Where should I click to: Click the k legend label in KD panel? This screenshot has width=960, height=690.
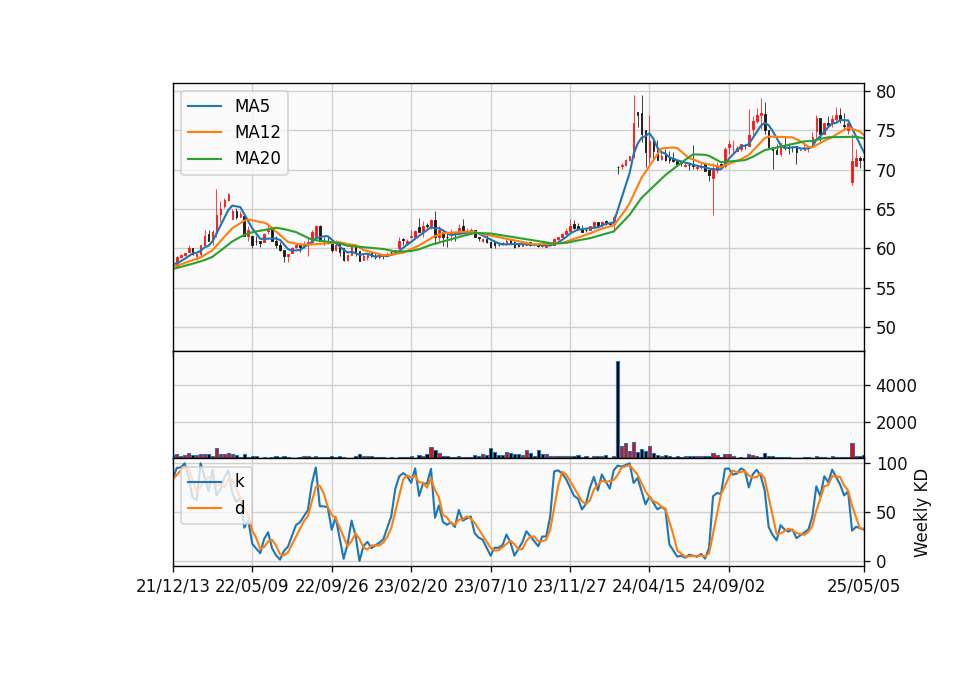tap(239, 481)
